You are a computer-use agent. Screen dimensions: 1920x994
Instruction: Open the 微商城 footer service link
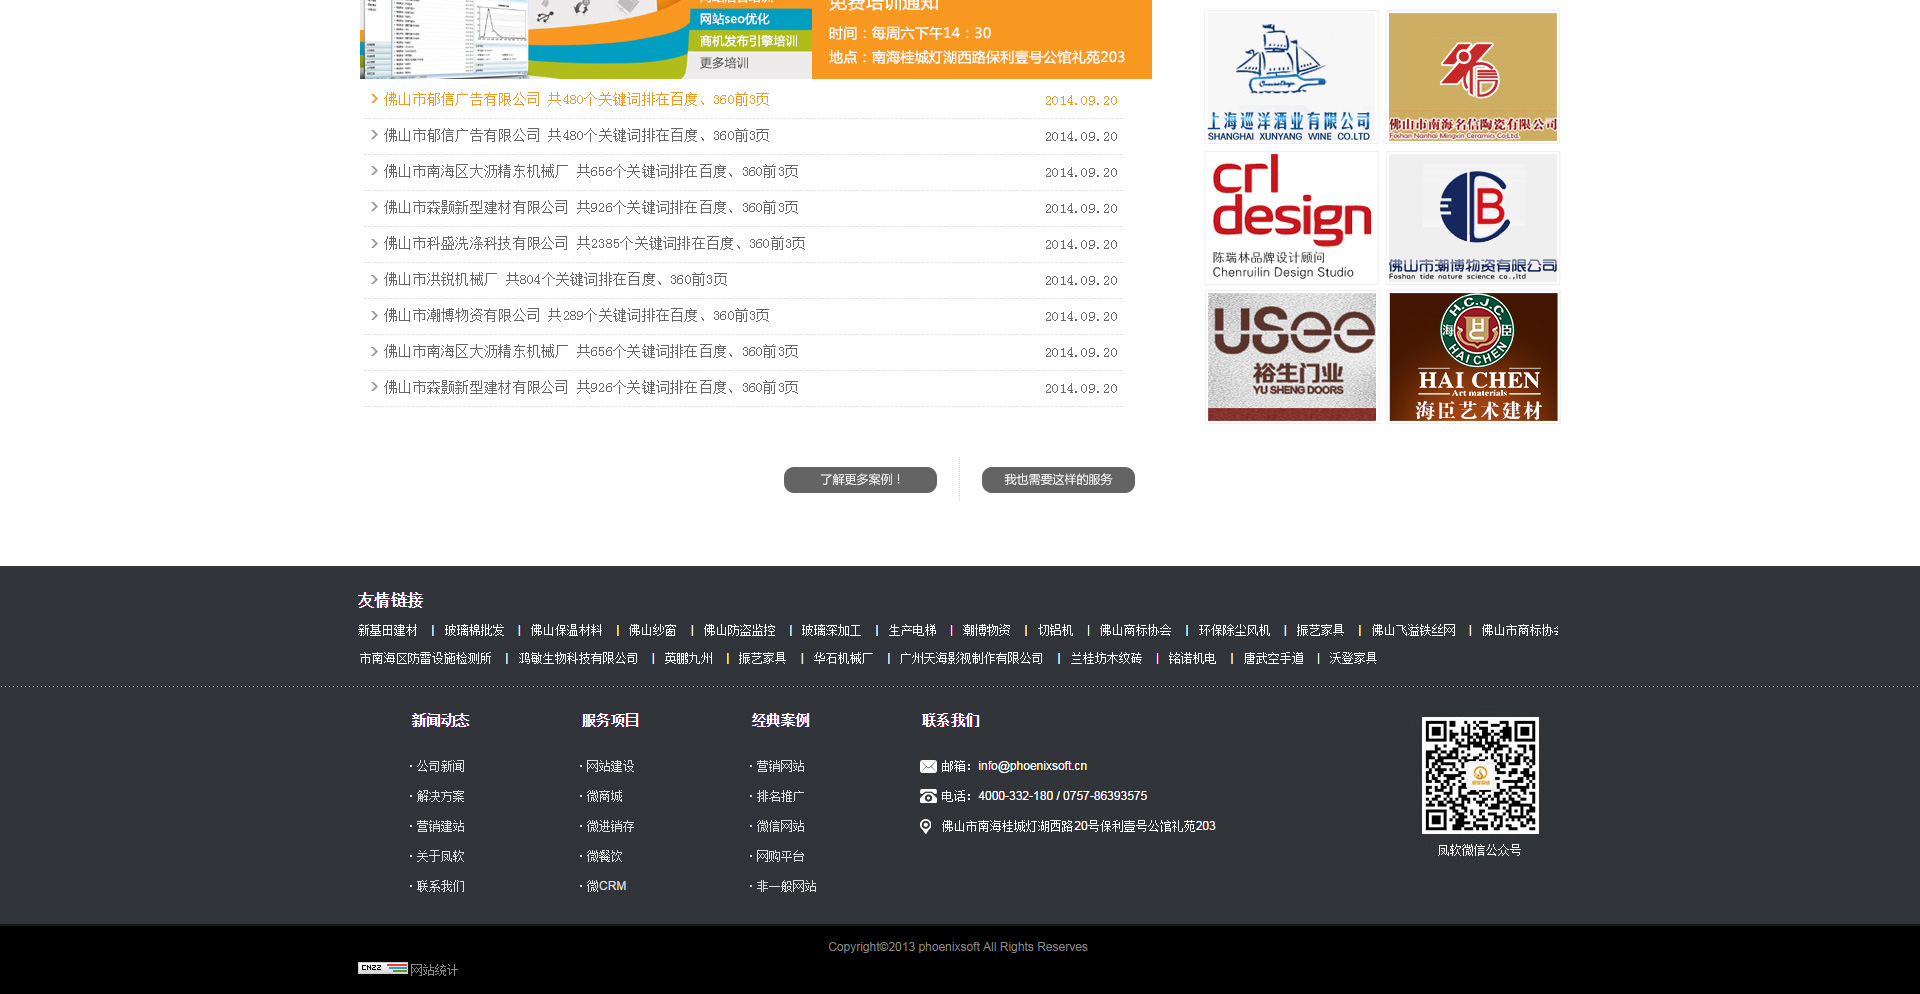[604, 797]
